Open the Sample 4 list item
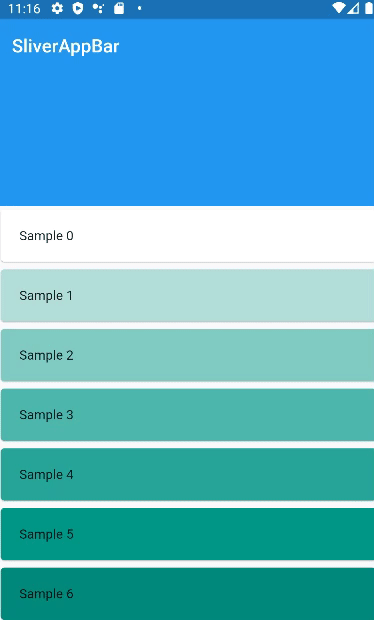374x620 pixels. pos(187,474)
